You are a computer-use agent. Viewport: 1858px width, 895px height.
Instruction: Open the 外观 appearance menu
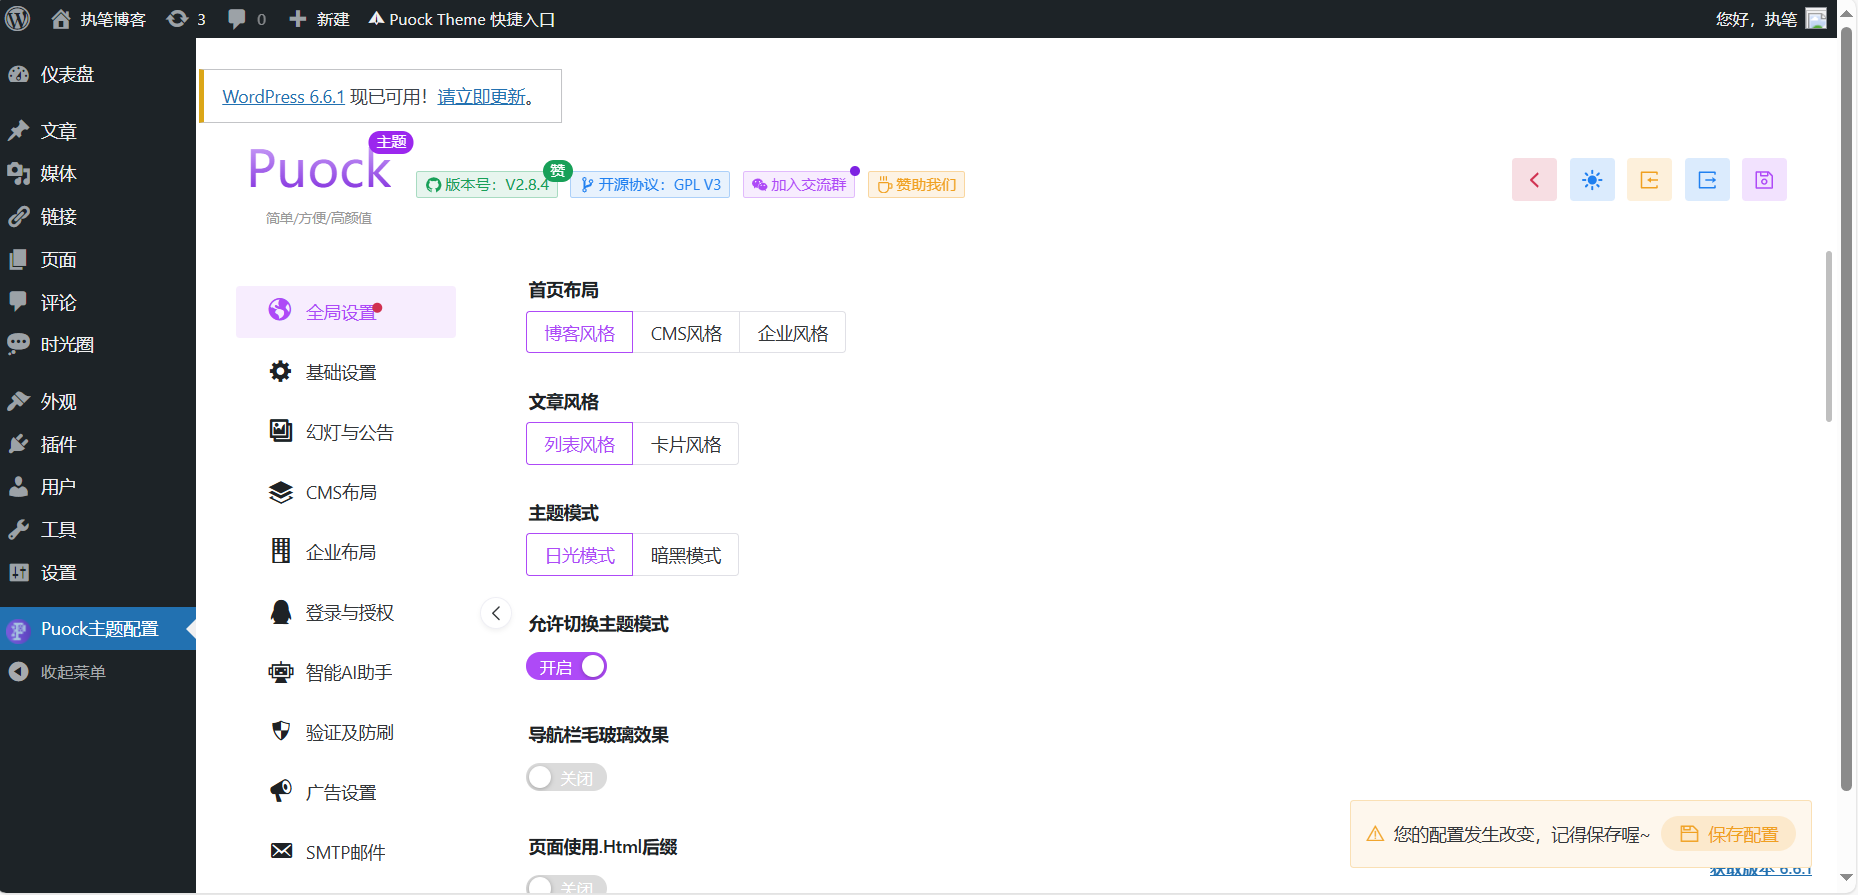click(98, 402)
